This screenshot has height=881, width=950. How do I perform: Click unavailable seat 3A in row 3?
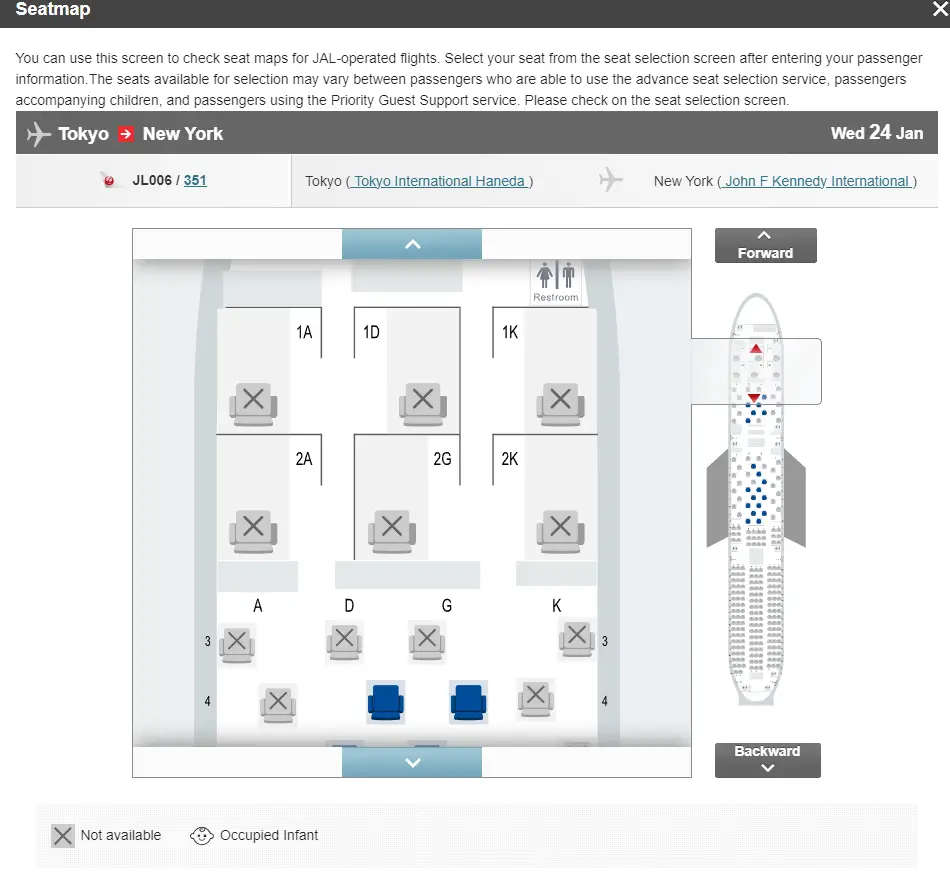click(x=237, y=642)
